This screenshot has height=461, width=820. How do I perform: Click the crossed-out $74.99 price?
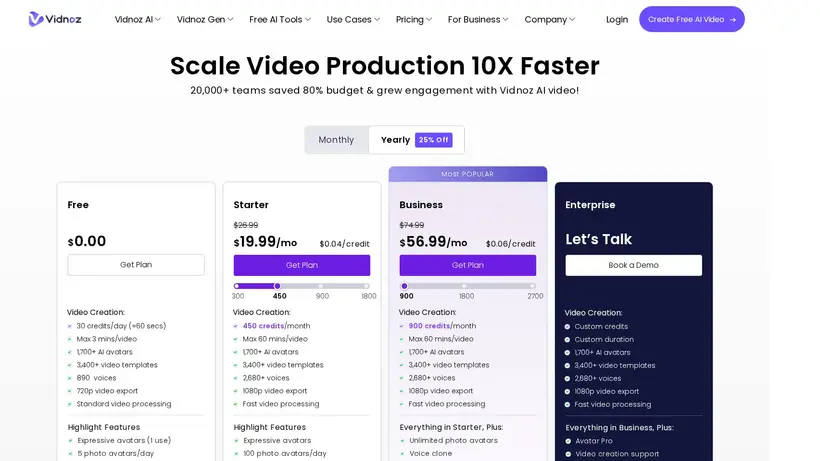pyautogui.click(x=412, y=225)
